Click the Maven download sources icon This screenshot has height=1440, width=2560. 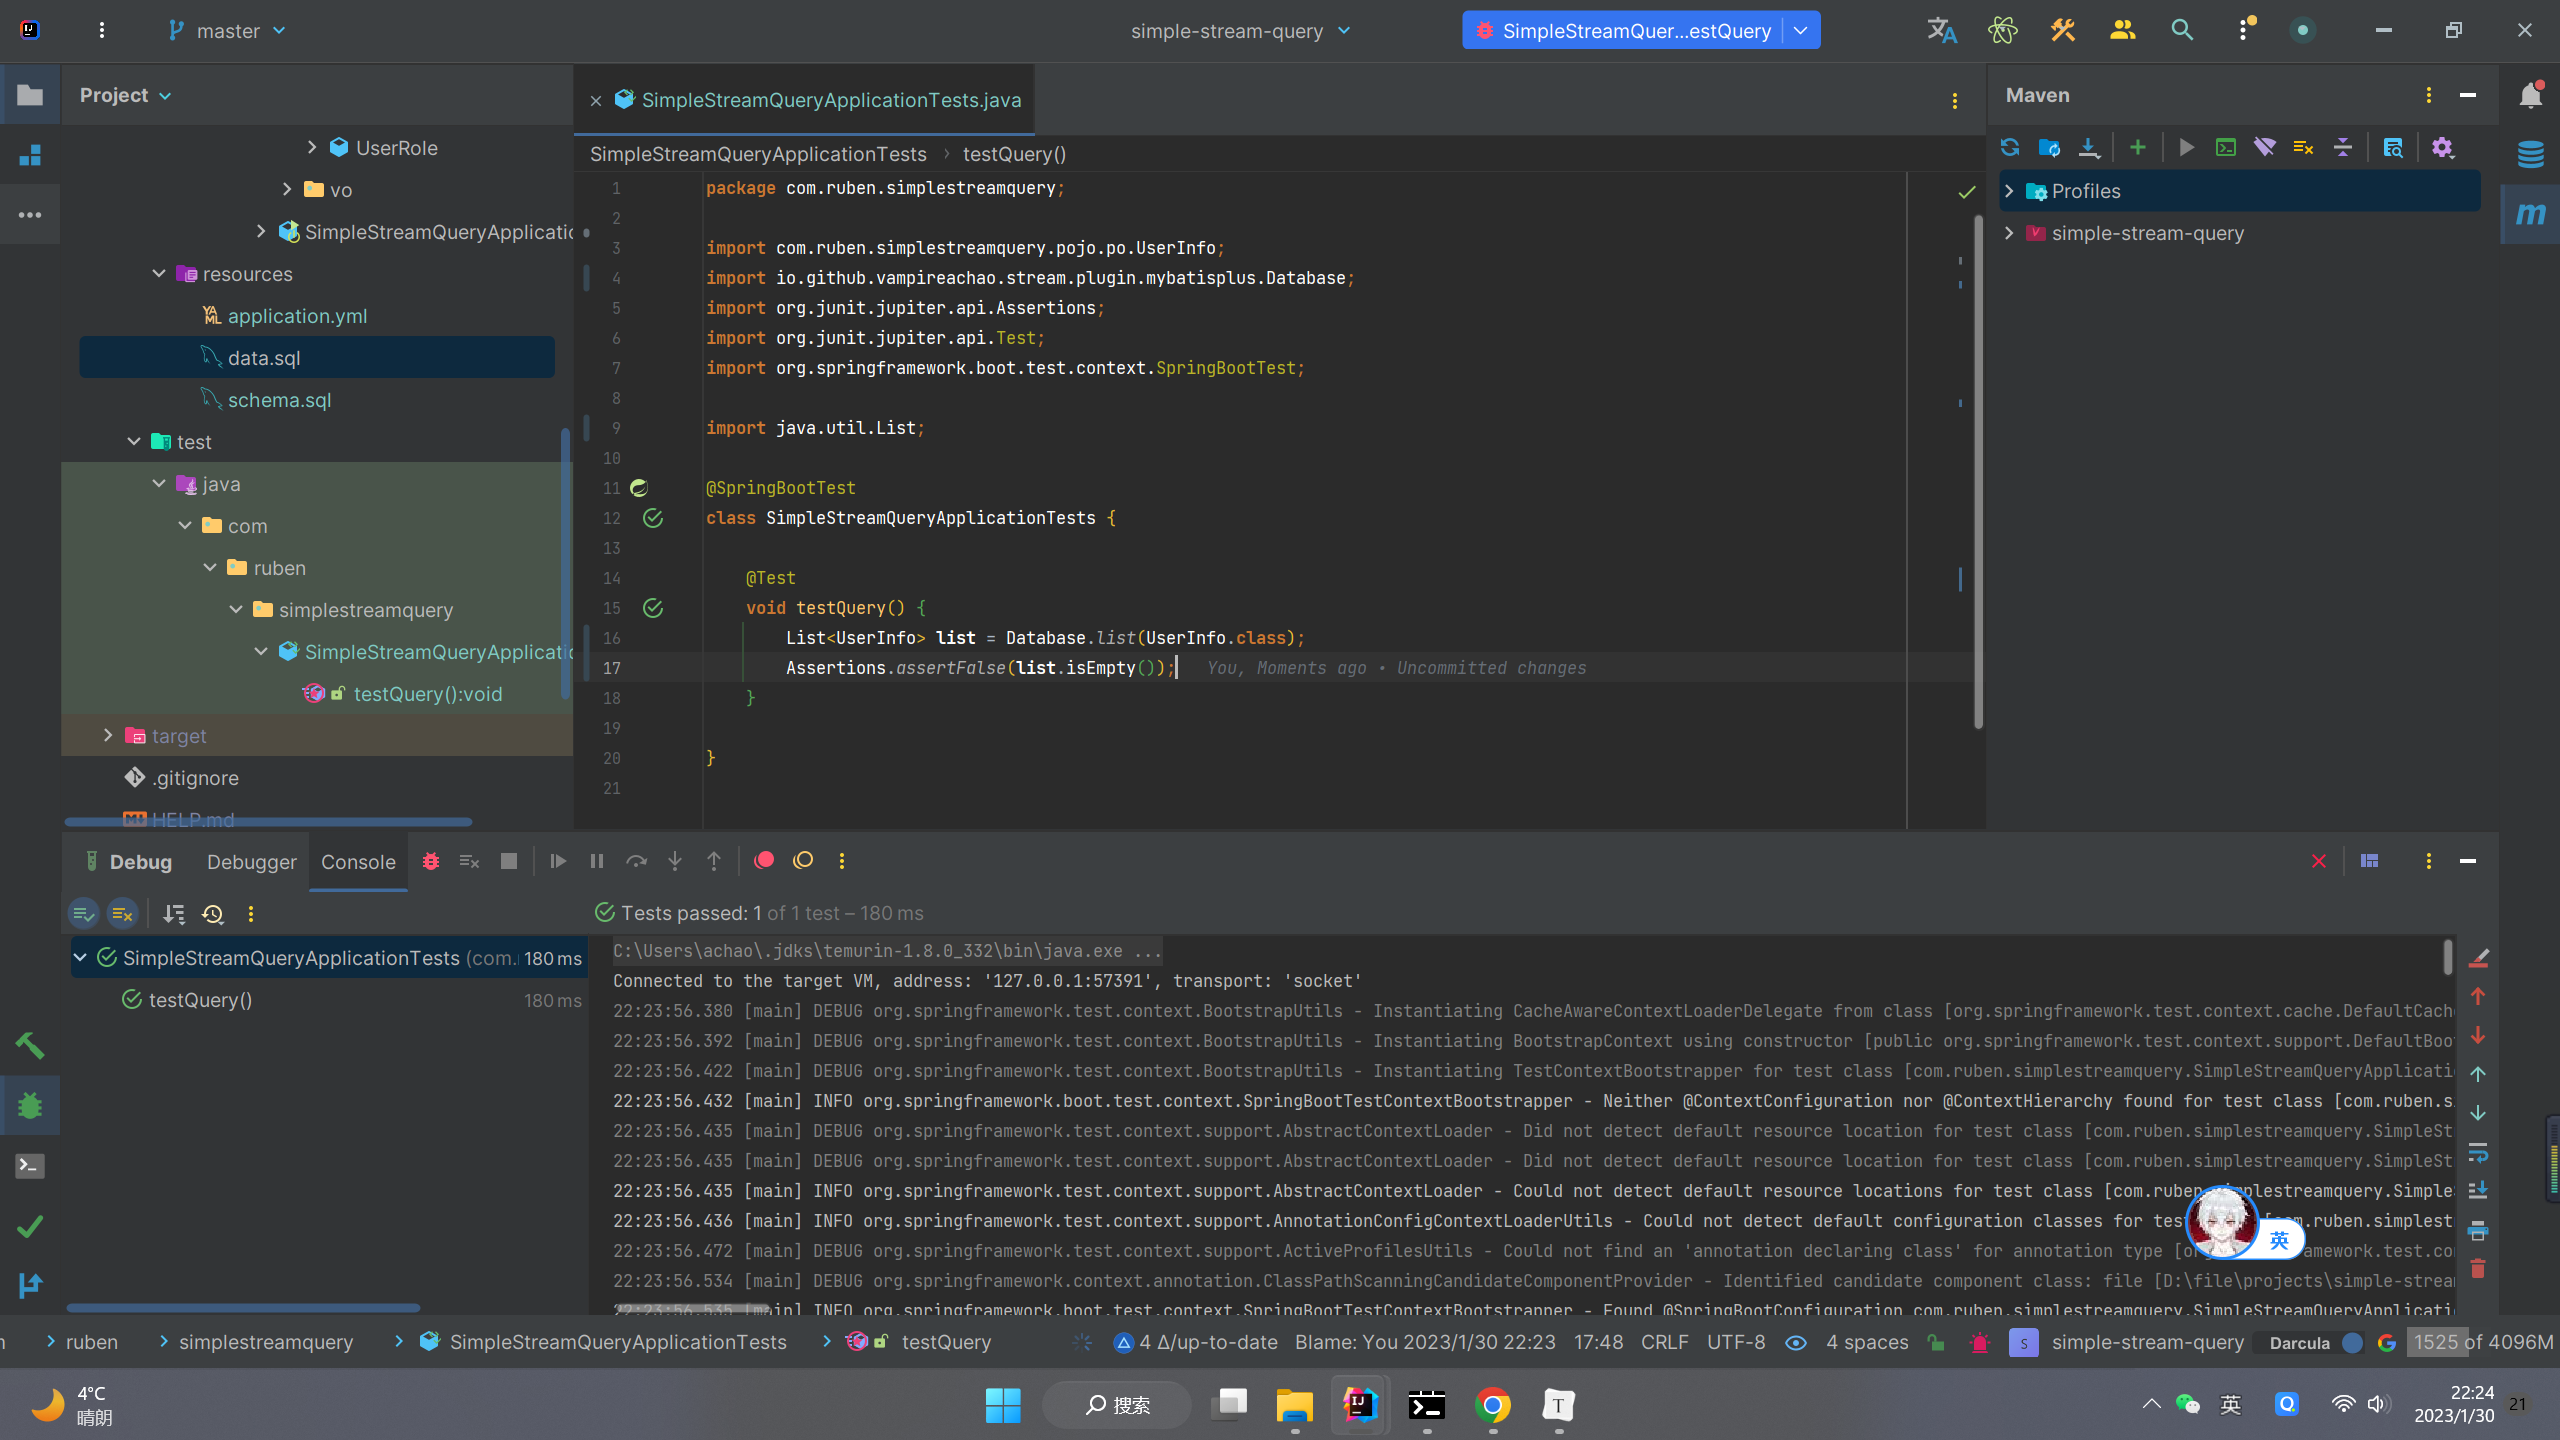click(x=2089, y=148)
